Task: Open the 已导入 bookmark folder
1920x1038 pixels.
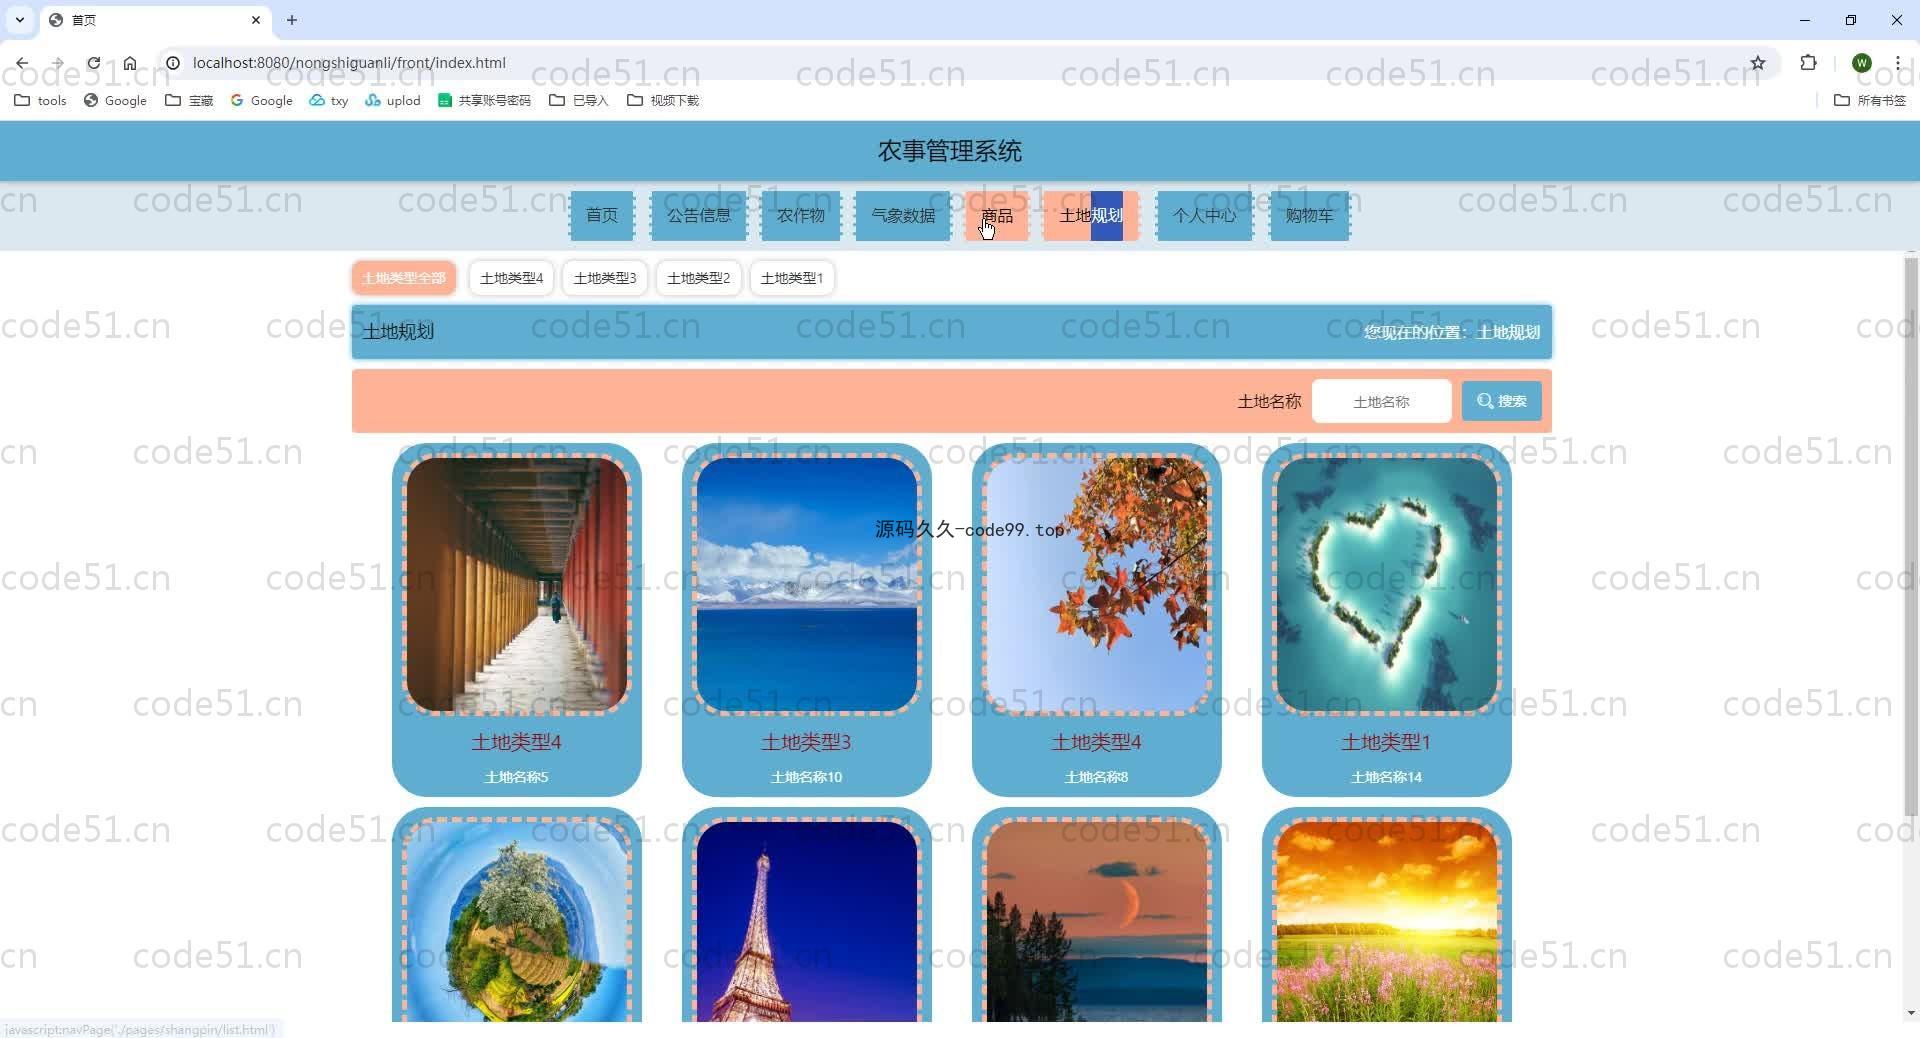Action: 579,100
